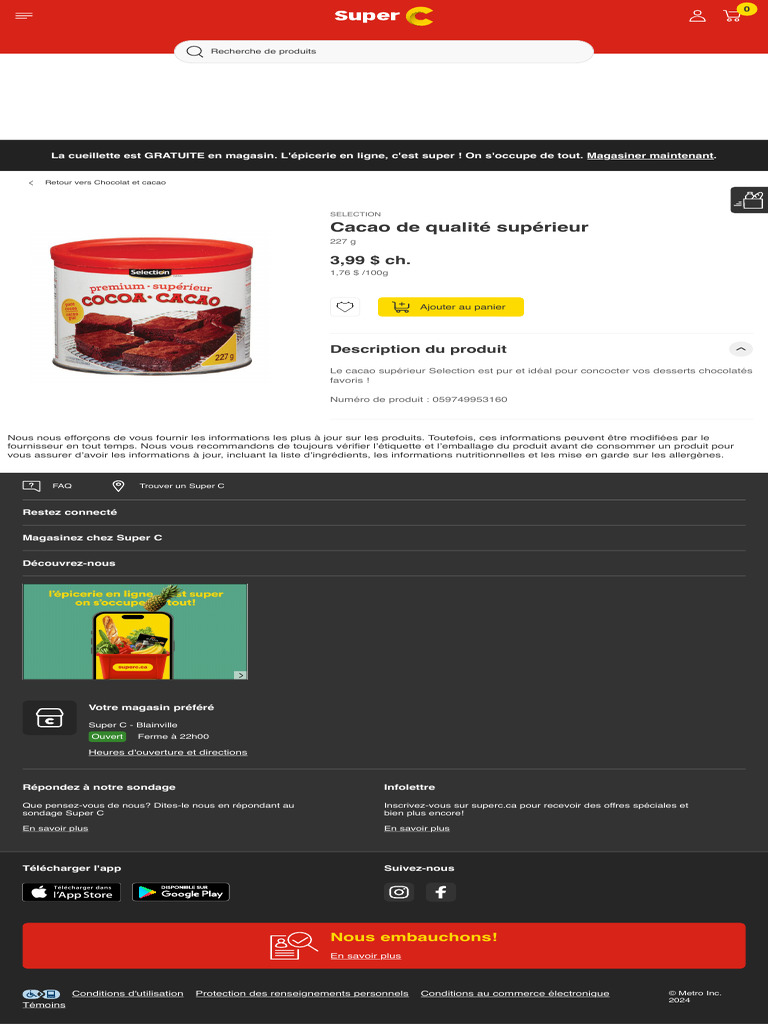Open the Facebook page icon
Screen dimensions: 768x1024
click(x=441, y=892)
